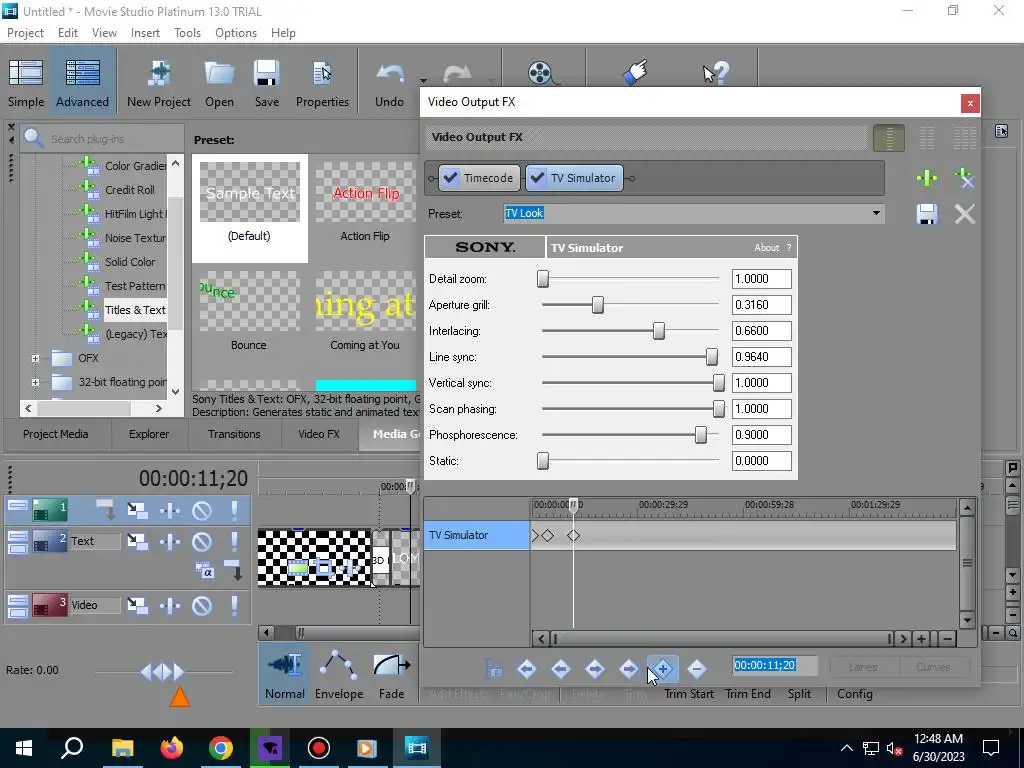The height and width of the screenshot is (768, 1024).
Task: Expand the OFX folder in plug-in tree
Action: tap(35, 358)
